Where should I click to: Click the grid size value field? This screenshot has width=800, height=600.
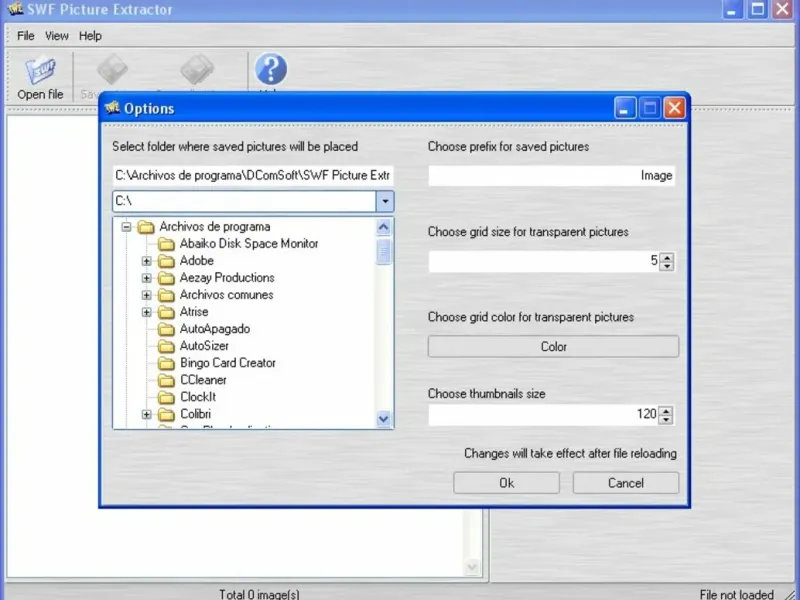coord(544,261)
